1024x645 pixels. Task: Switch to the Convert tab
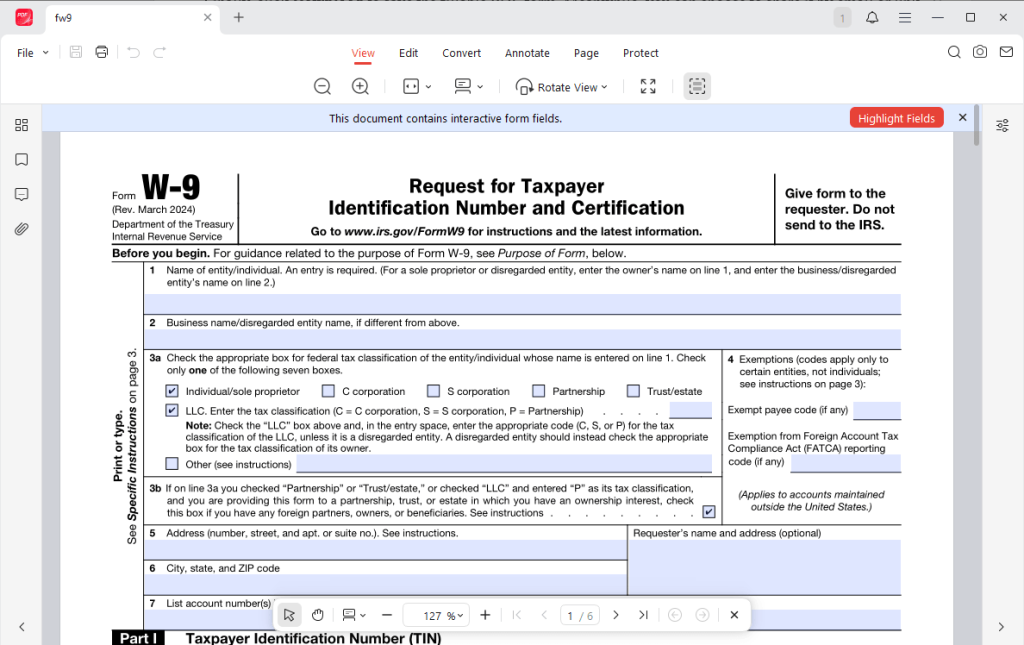click(x=462, y=53)
